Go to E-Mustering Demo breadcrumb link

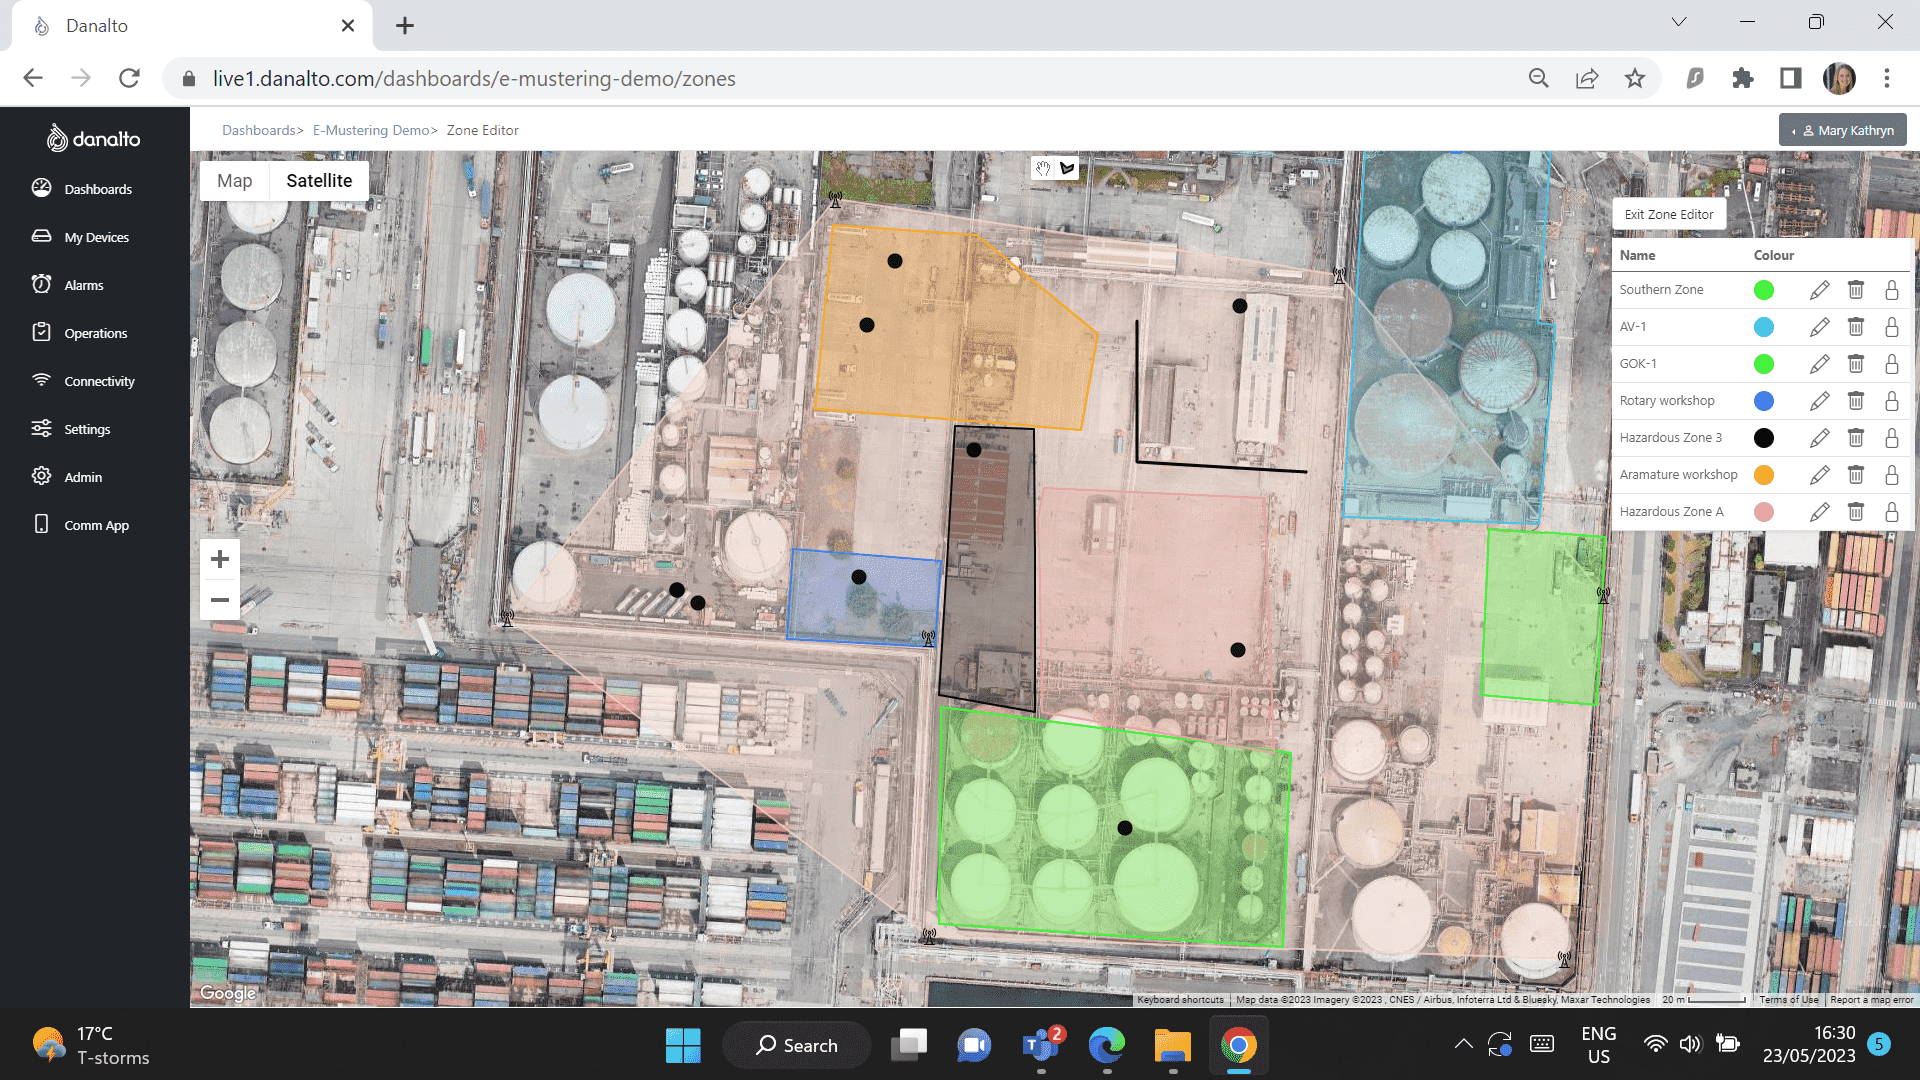click(x=371, y=130)
